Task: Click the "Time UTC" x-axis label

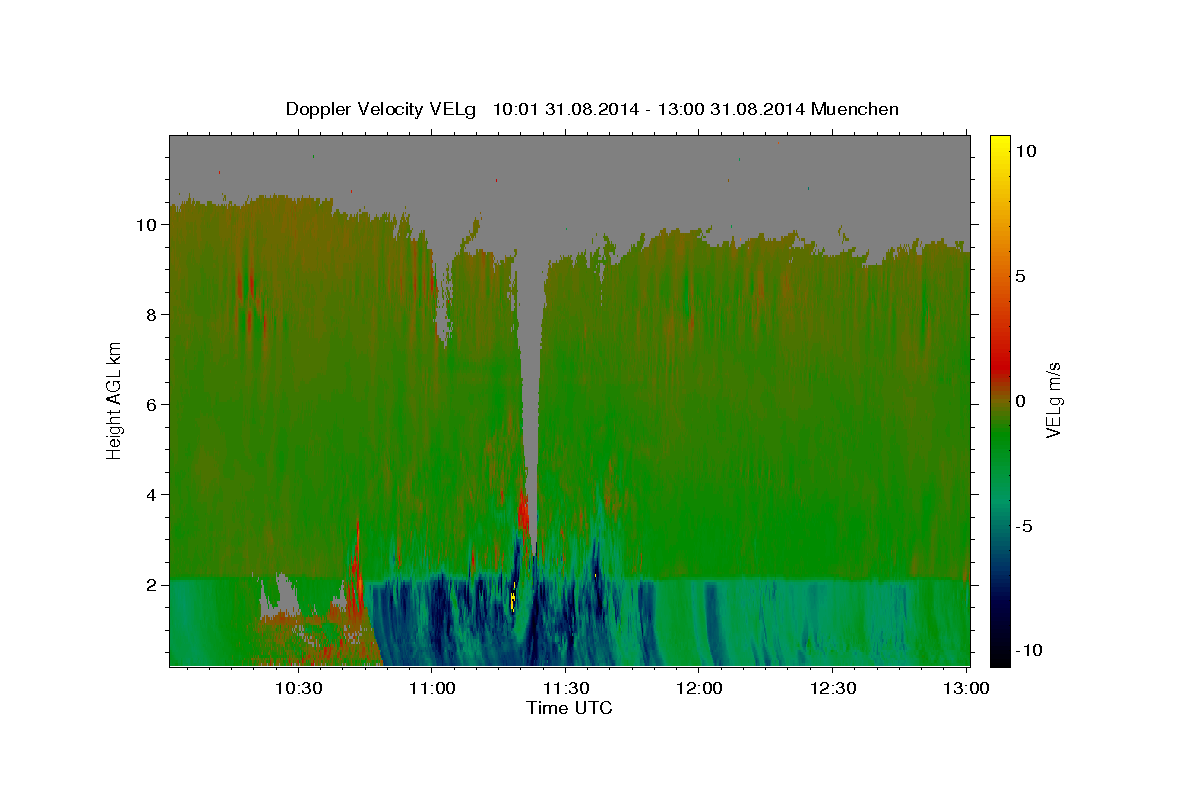Action: (x=569, y=708)
